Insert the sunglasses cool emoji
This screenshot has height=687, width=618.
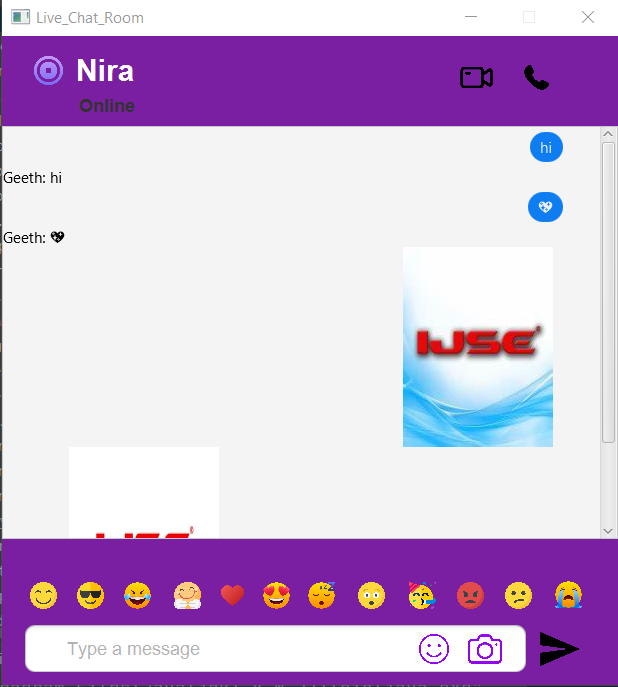pos(90,595)
